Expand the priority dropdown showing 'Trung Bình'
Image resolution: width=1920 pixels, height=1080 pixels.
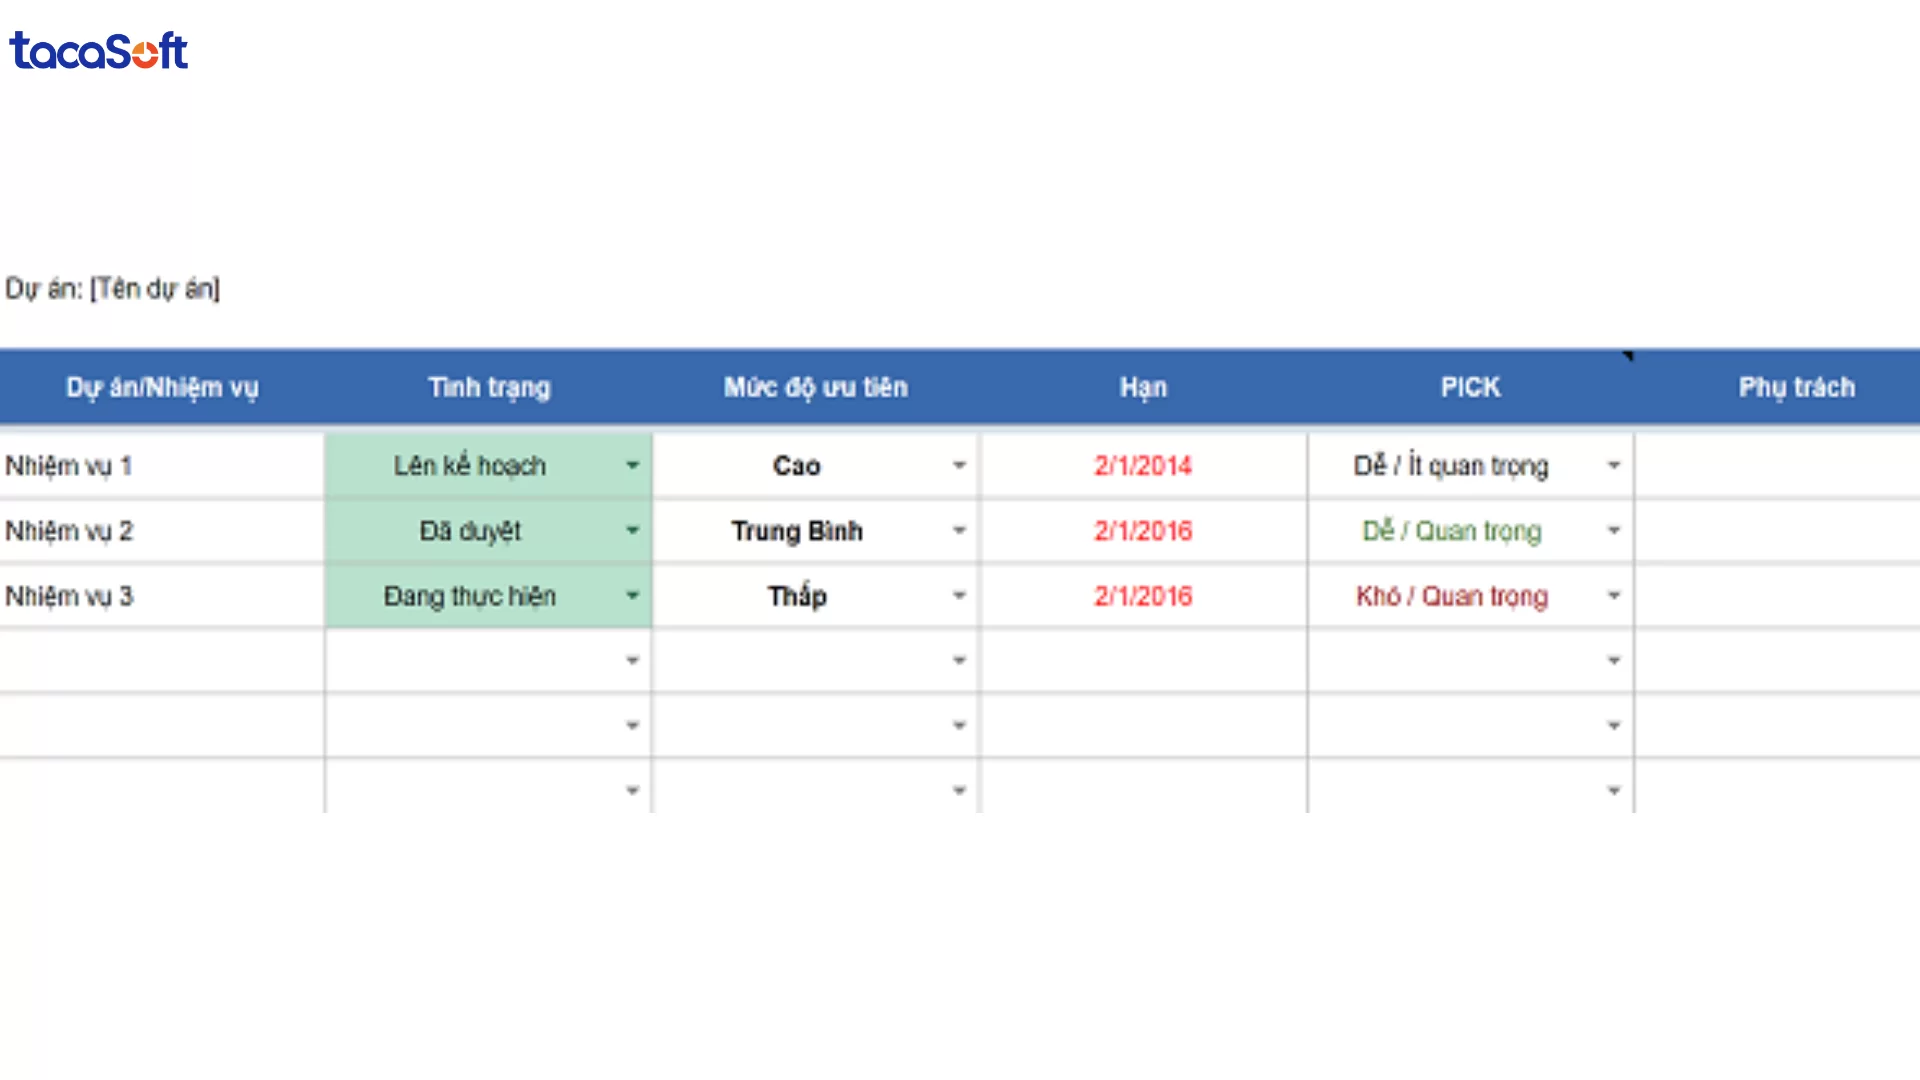(x=959, y=531)
